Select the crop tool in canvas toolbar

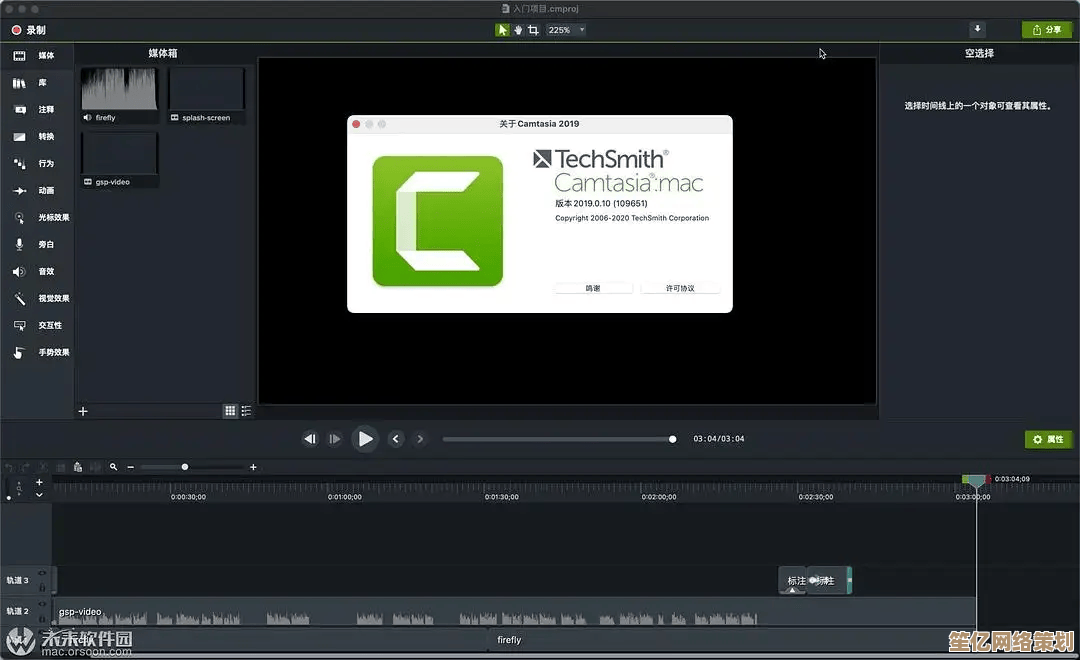tap(533, 30)
